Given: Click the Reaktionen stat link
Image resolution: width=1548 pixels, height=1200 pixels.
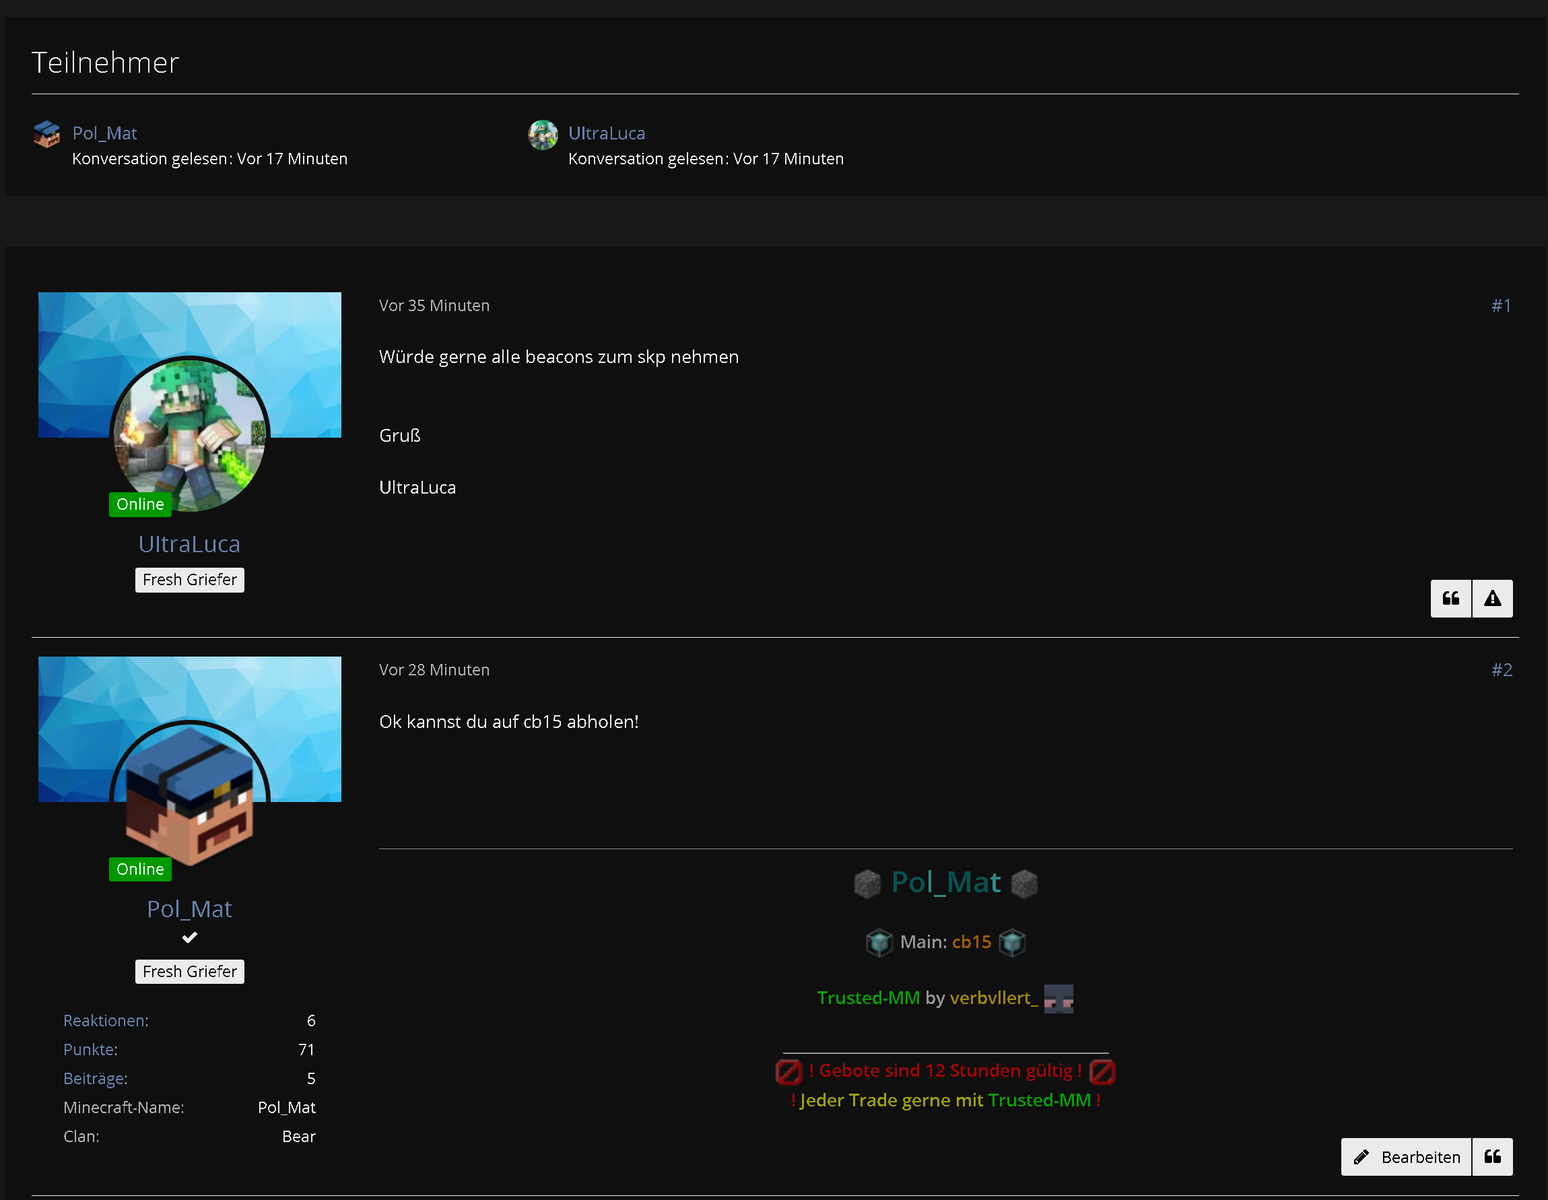Looking at the screenshot, I should (106, 1021).
